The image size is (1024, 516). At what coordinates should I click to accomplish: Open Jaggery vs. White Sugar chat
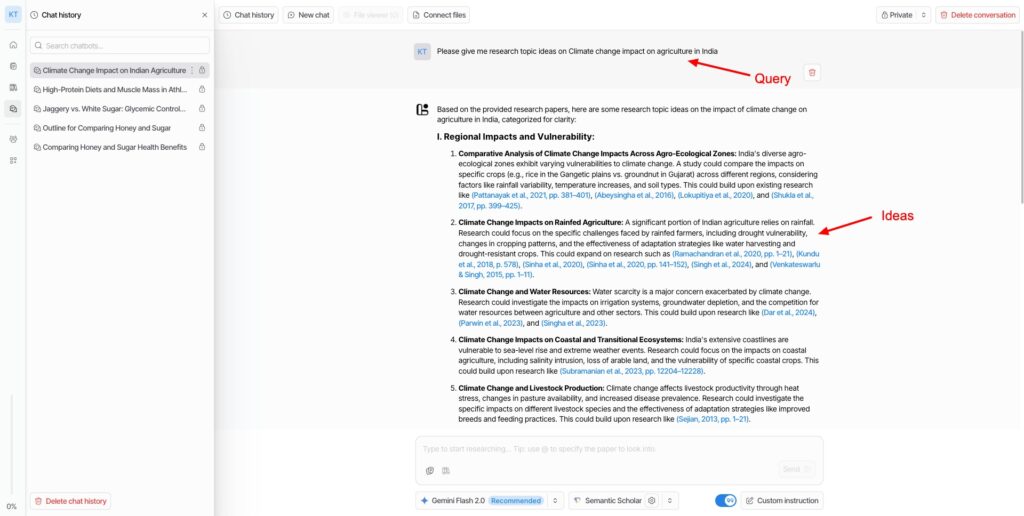(x=120, y=108)
